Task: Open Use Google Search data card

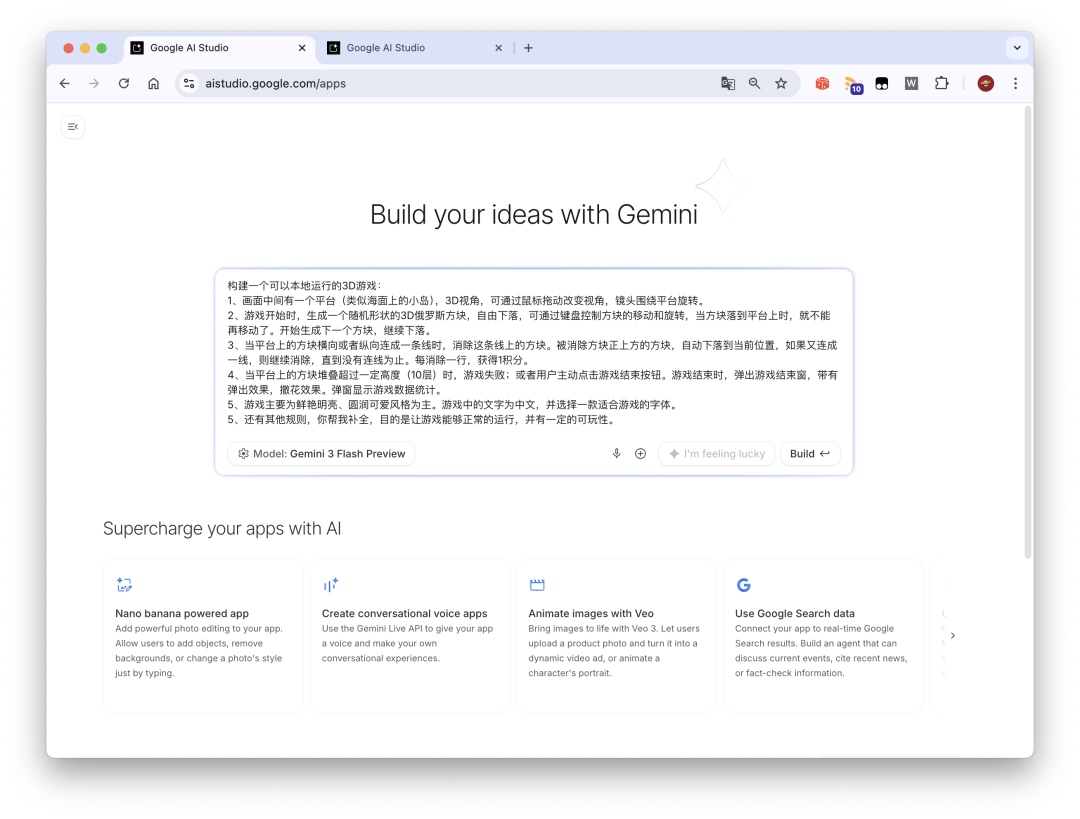Action: 823,635
